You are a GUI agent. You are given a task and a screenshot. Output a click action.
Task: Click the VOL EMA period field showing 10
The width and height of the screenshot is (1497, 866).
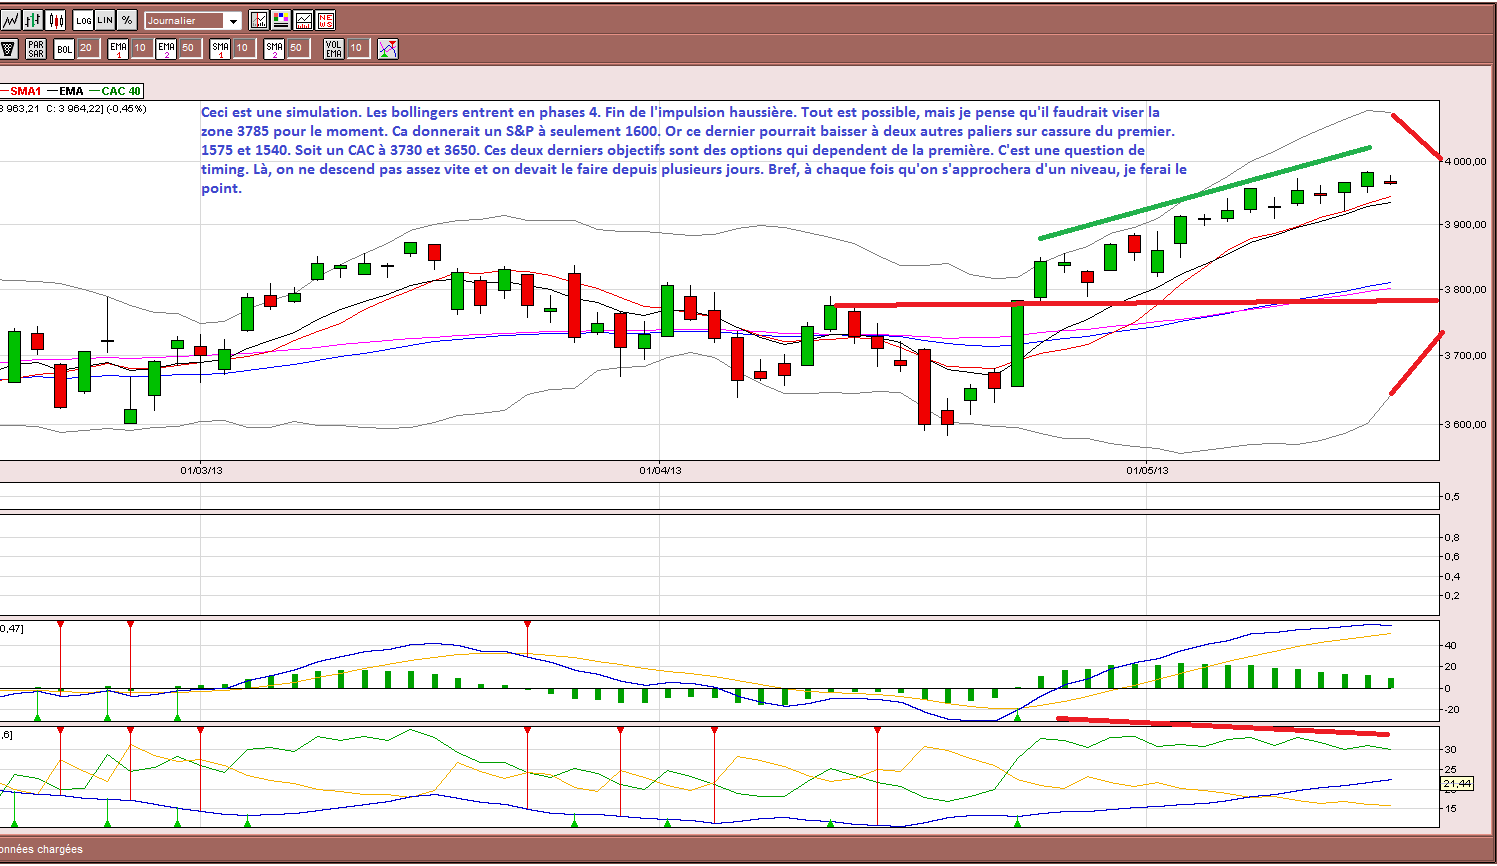[x=358, y=48]
